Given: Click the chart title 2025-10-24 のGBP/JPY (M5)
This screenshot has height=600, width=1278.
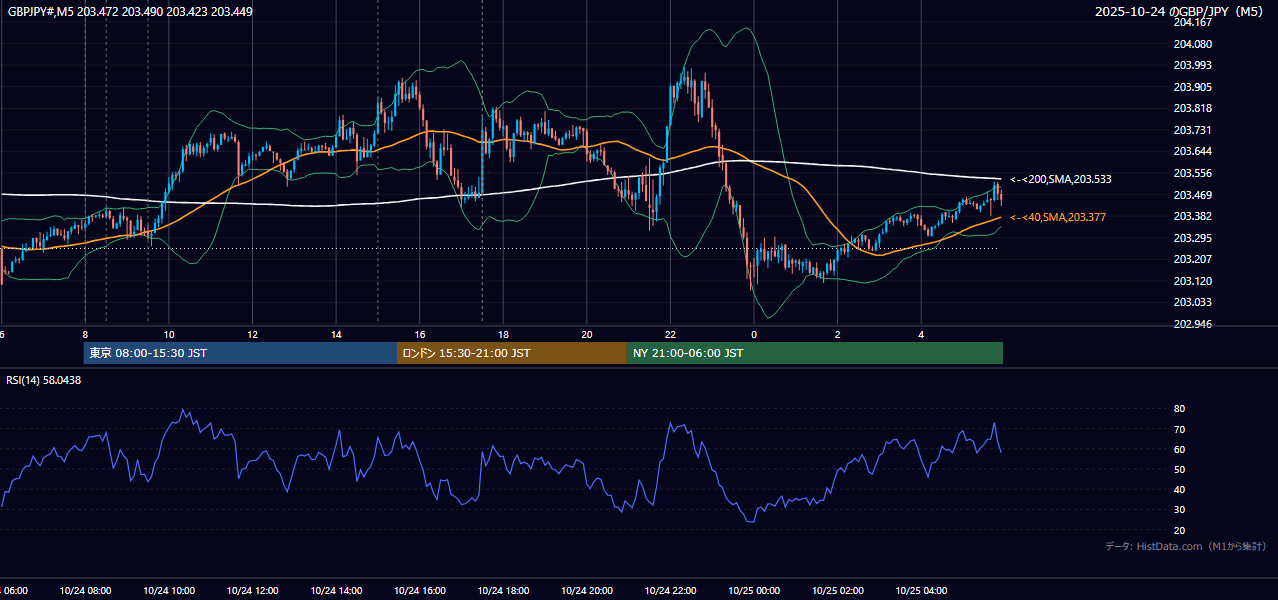Looking at the screenshot, I should [1181, 12].
